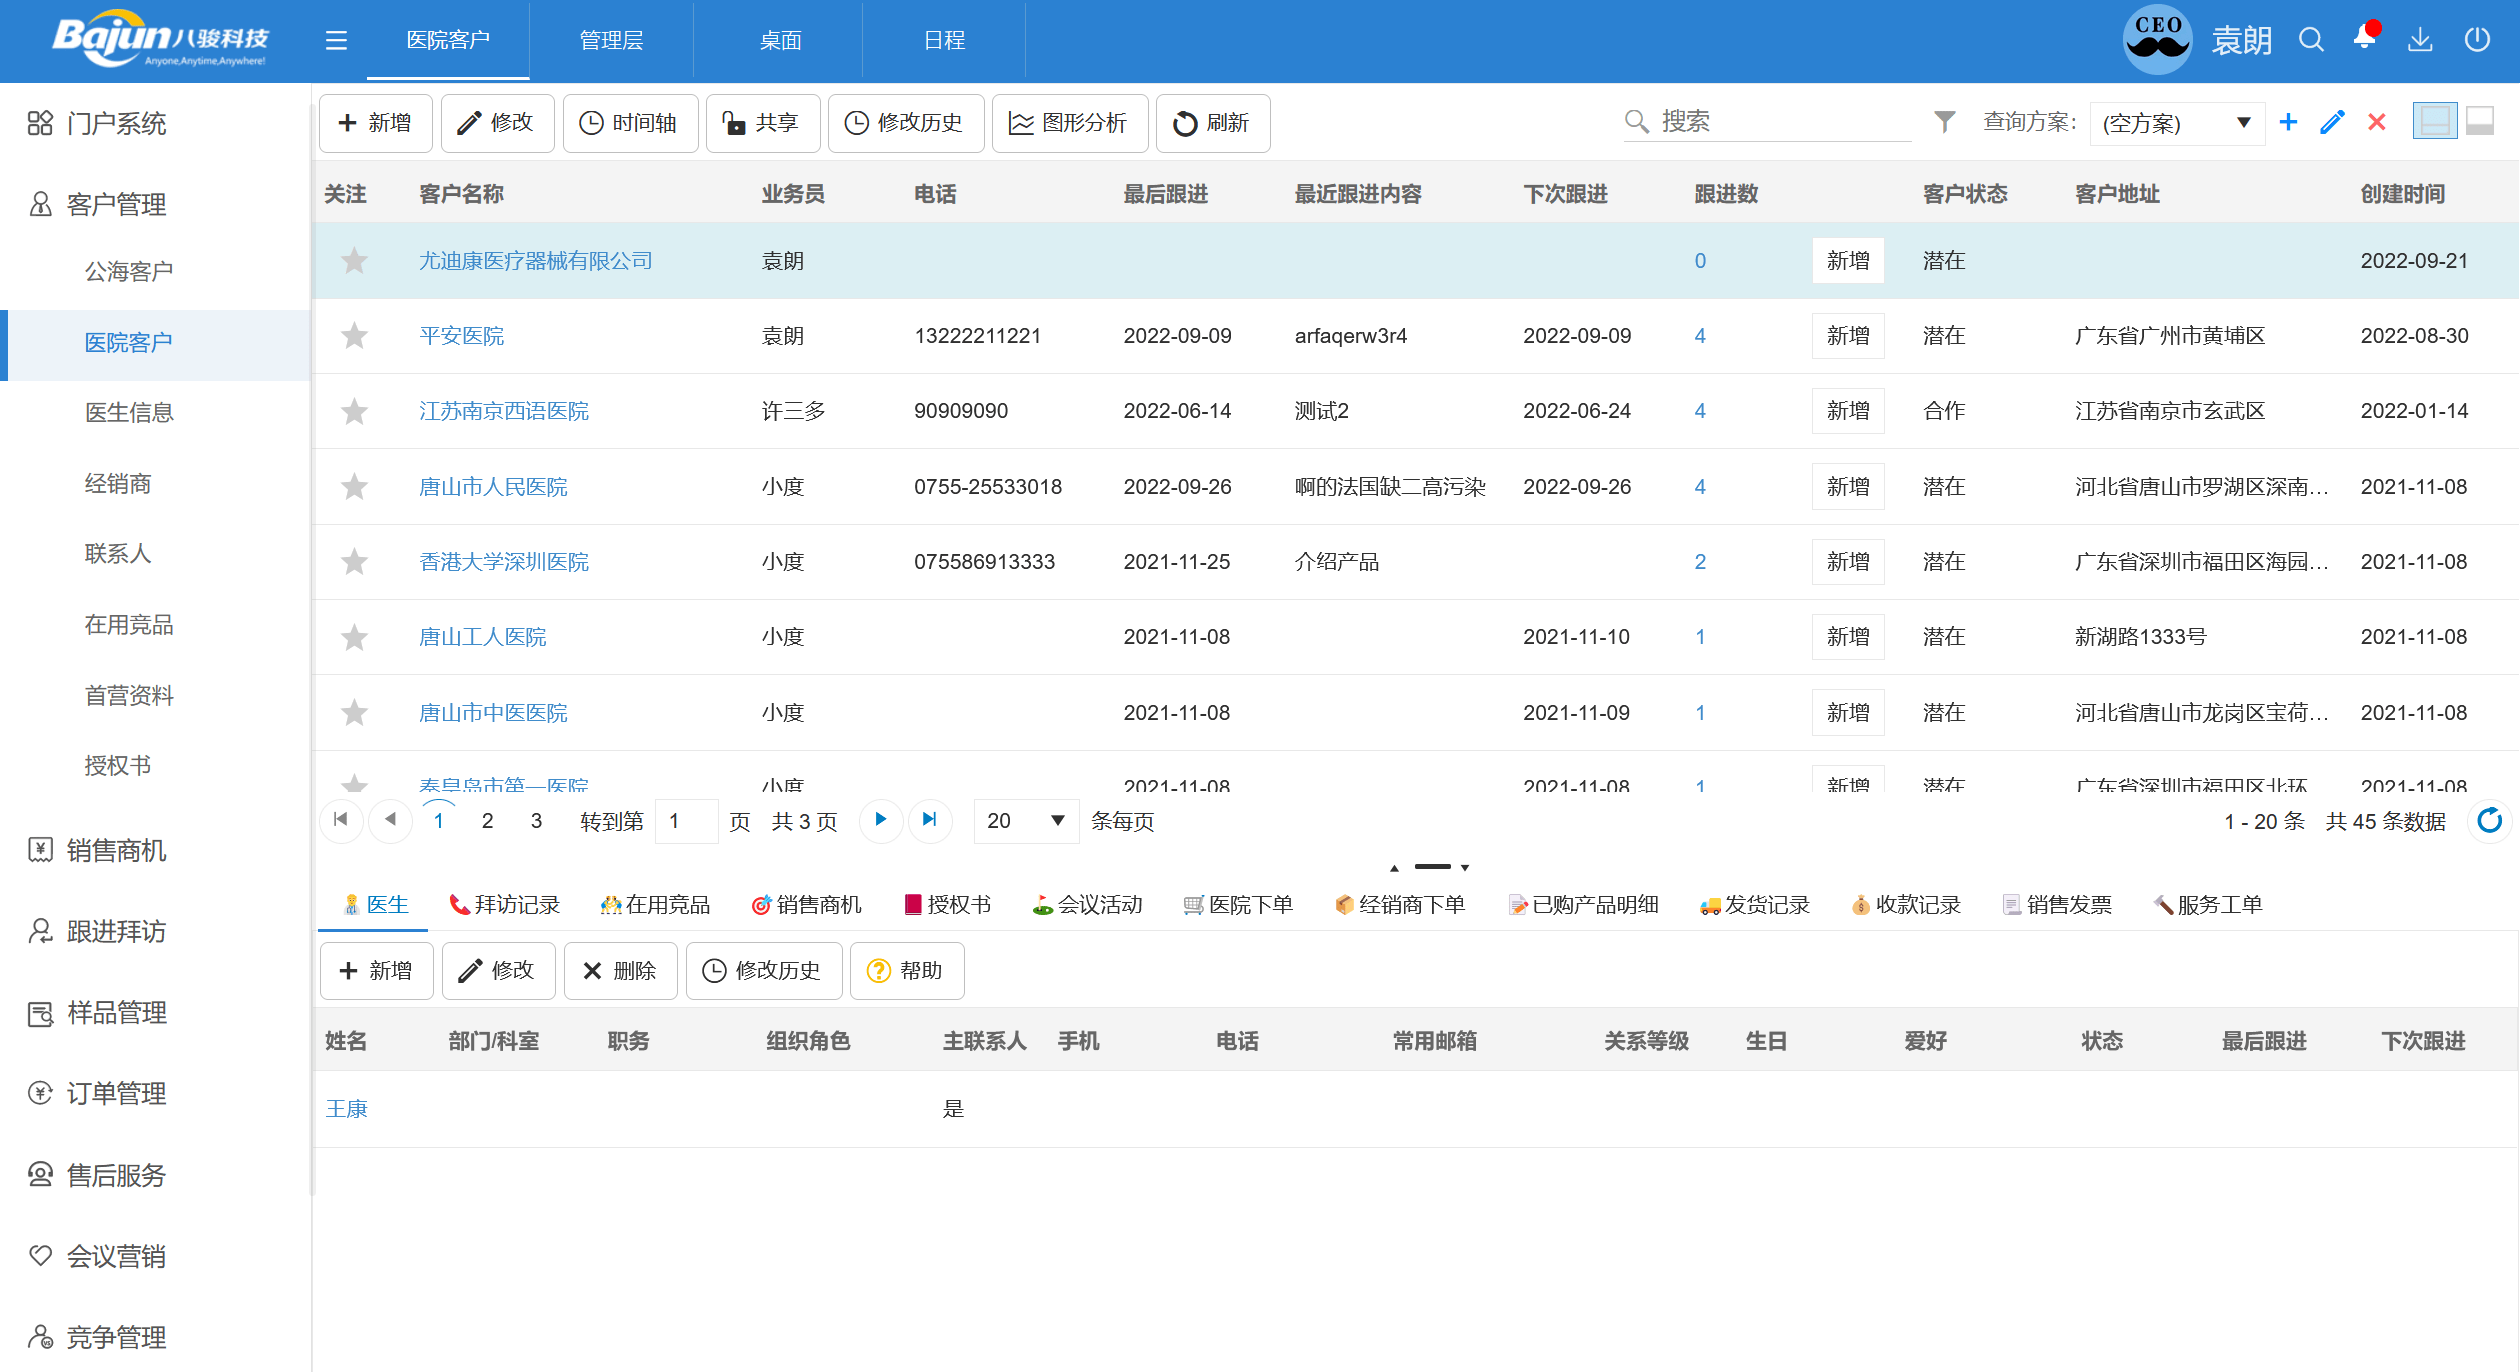Switch to the 拜访记录 tab
This screenshot has width=2520, height=1372.
[x=505, y=905]
